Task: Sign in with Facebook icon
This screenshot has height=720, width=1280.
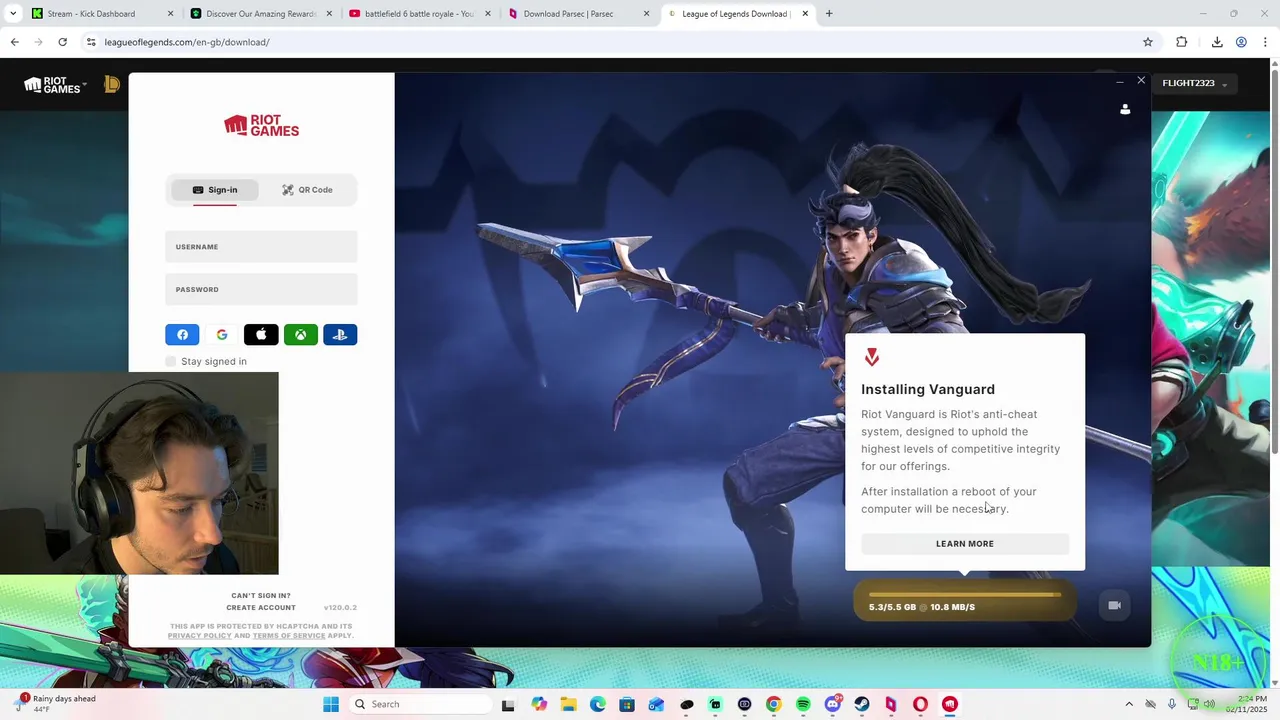Action: (182, 335)
